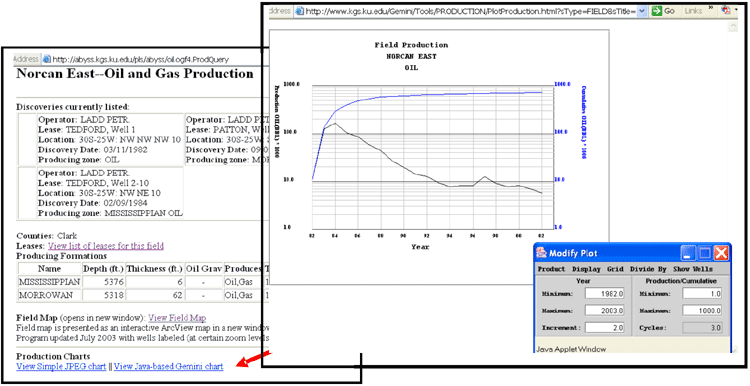Click page icon in Gemini address bar
This screenshot has width=750, height=386.
[300, 11]
